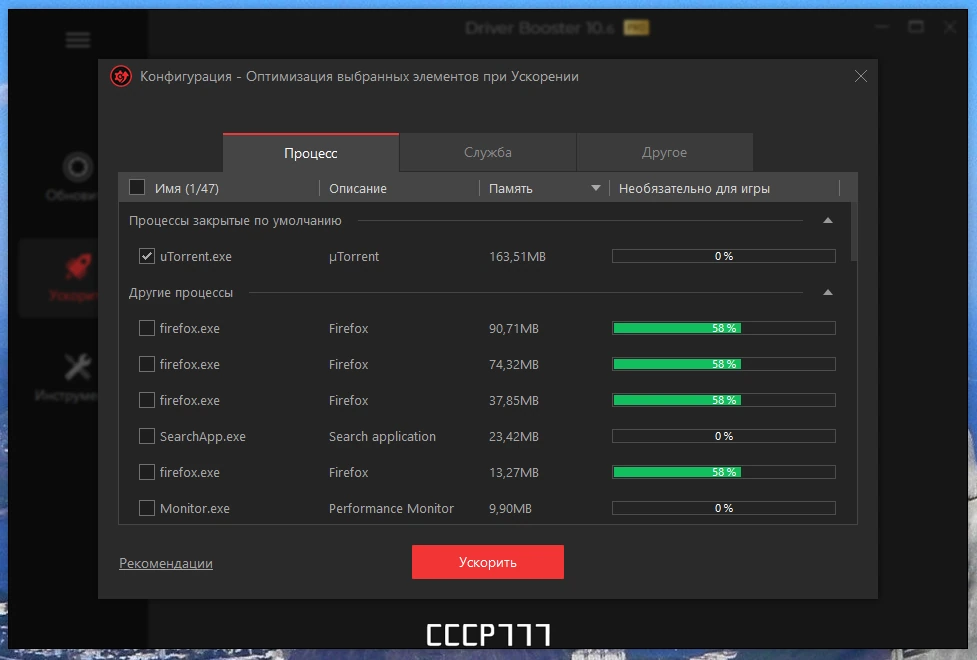The width and height of the screenshot is (977, 660).
Task: Select the 163,51MB memory value
Action: tap(517, 256)
